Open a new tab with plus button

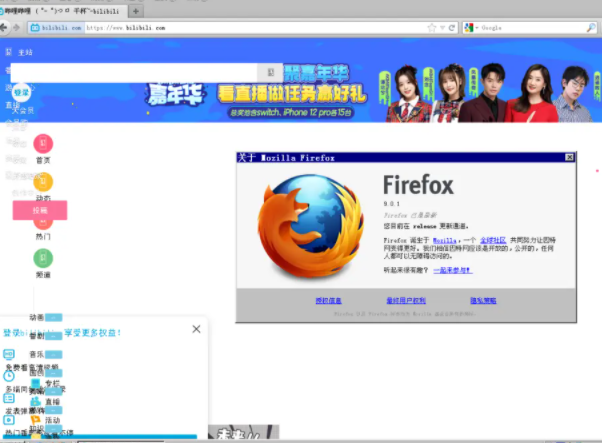click(136, 11)
